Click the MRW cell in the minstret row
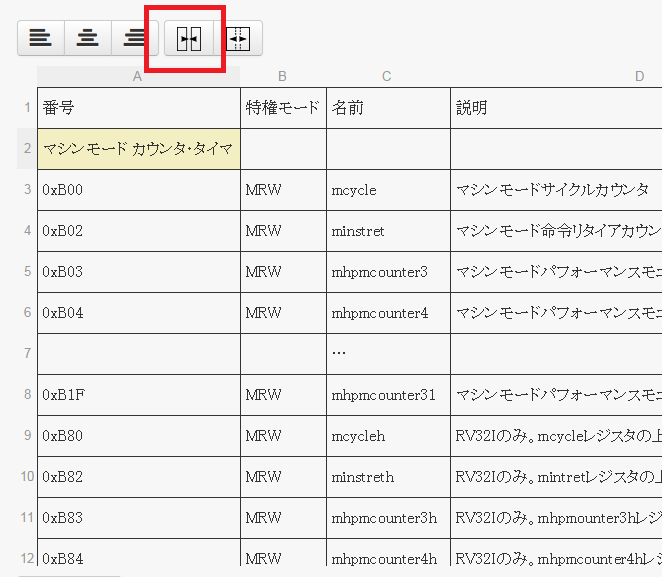 click(283, 230)
